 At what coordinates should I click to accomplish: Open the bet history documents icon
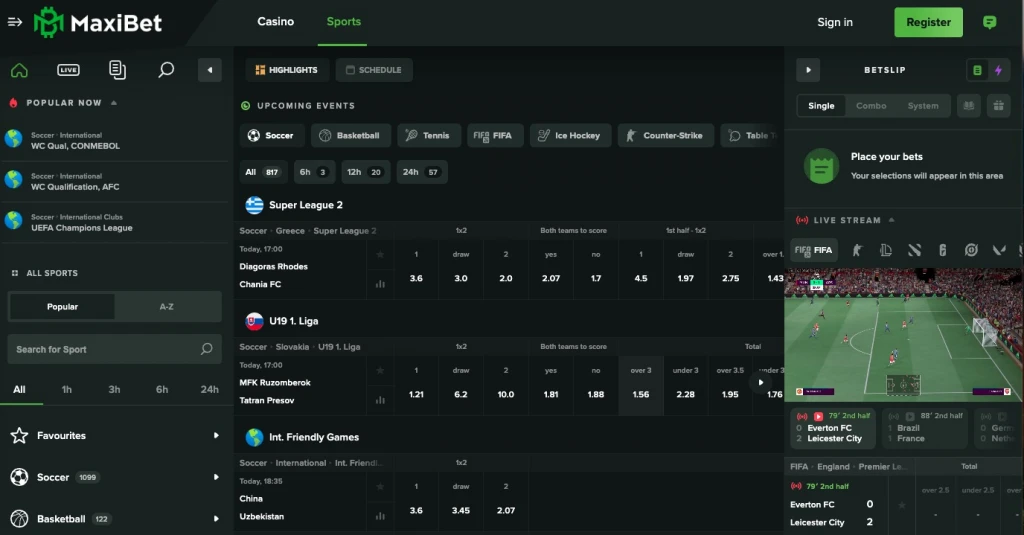point(117,70)
